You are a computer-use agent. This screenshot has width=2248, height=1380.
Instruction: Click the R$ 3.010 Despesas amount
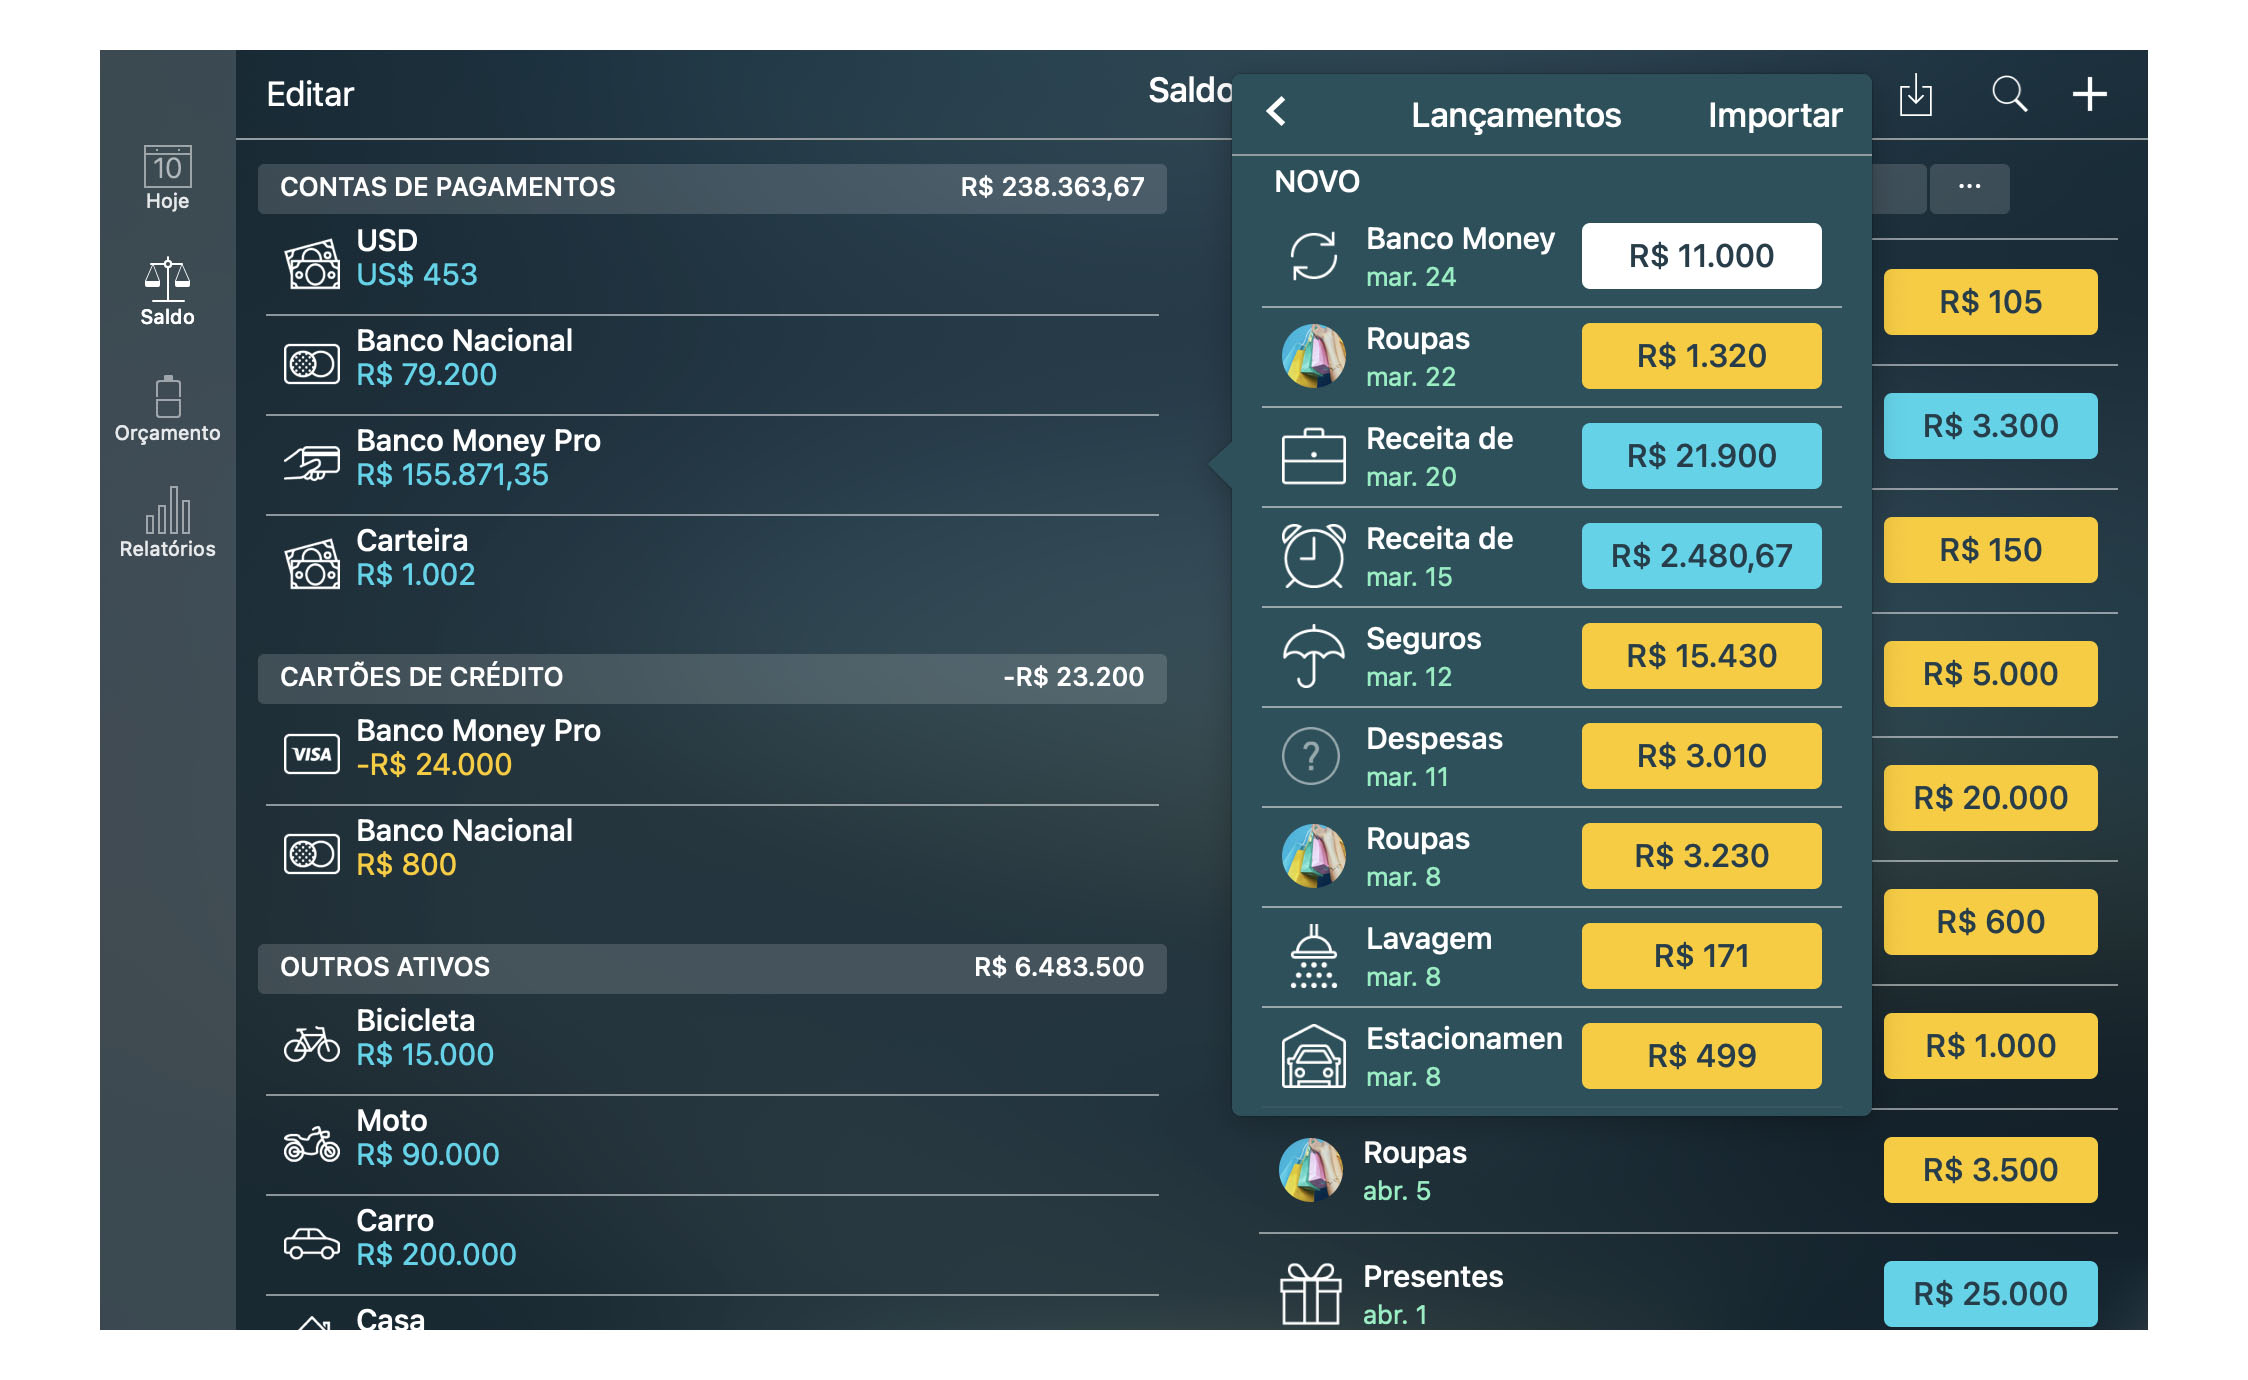tap(1701, 756)
